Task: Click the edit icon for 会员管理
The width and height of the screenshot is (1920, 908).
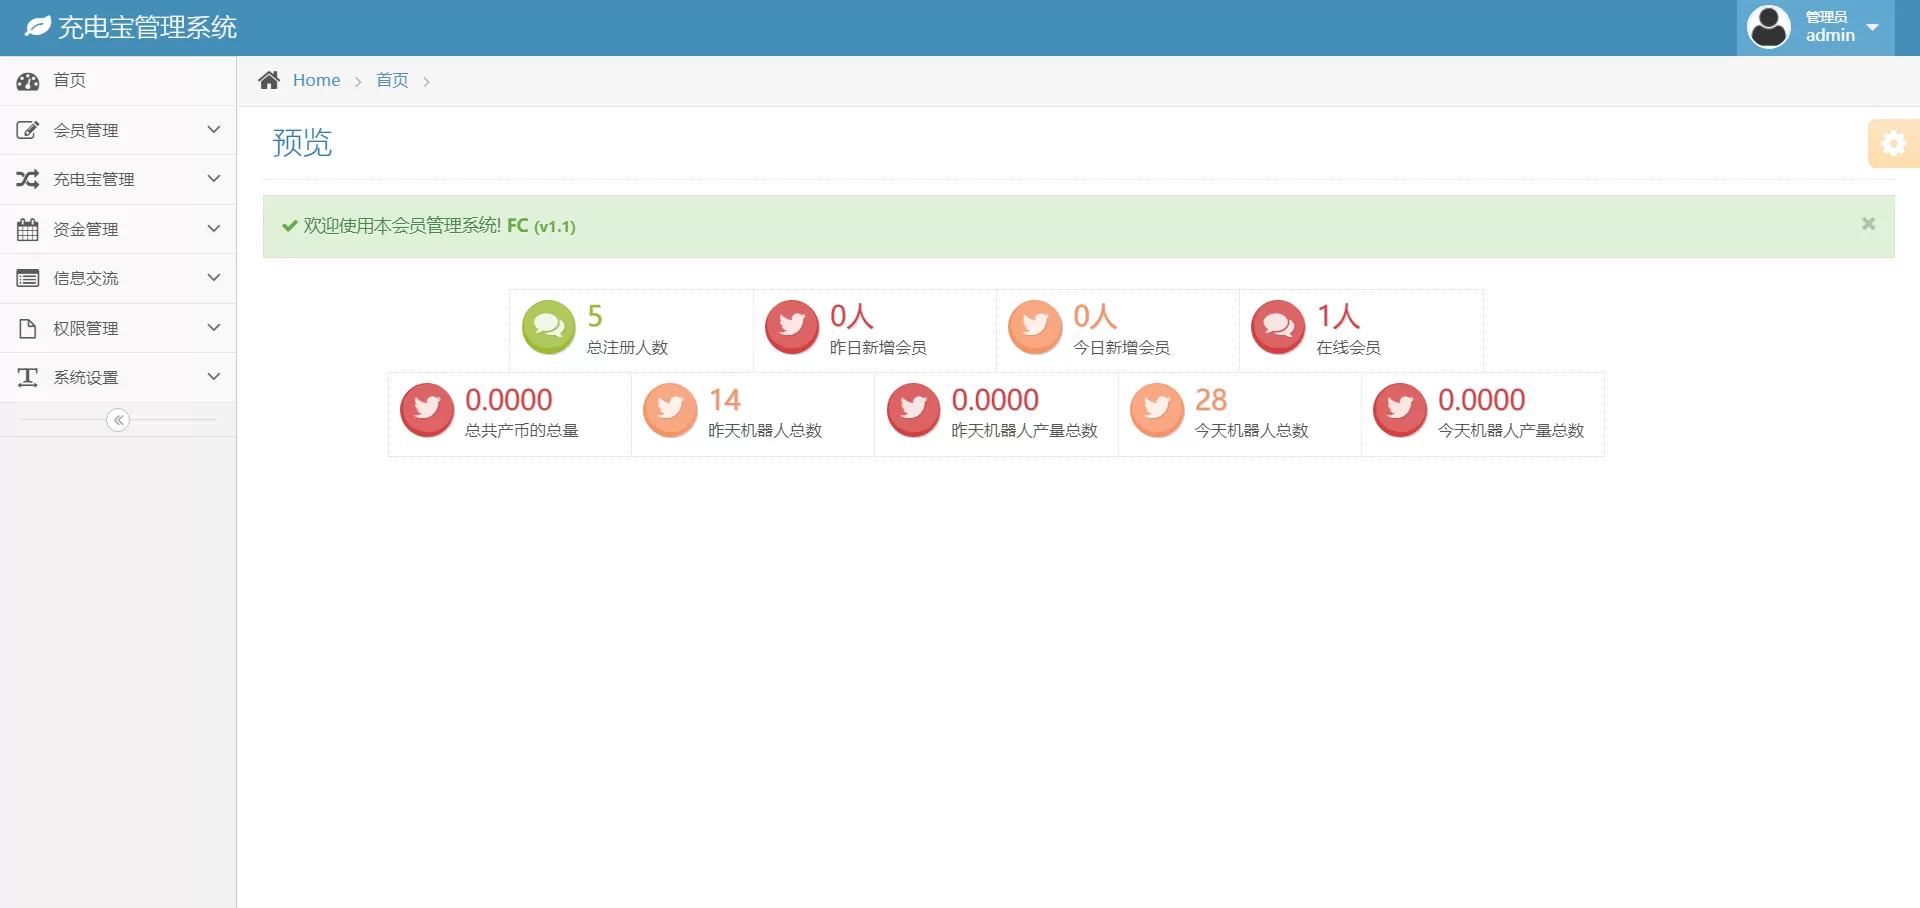Action: pos(28,130)
